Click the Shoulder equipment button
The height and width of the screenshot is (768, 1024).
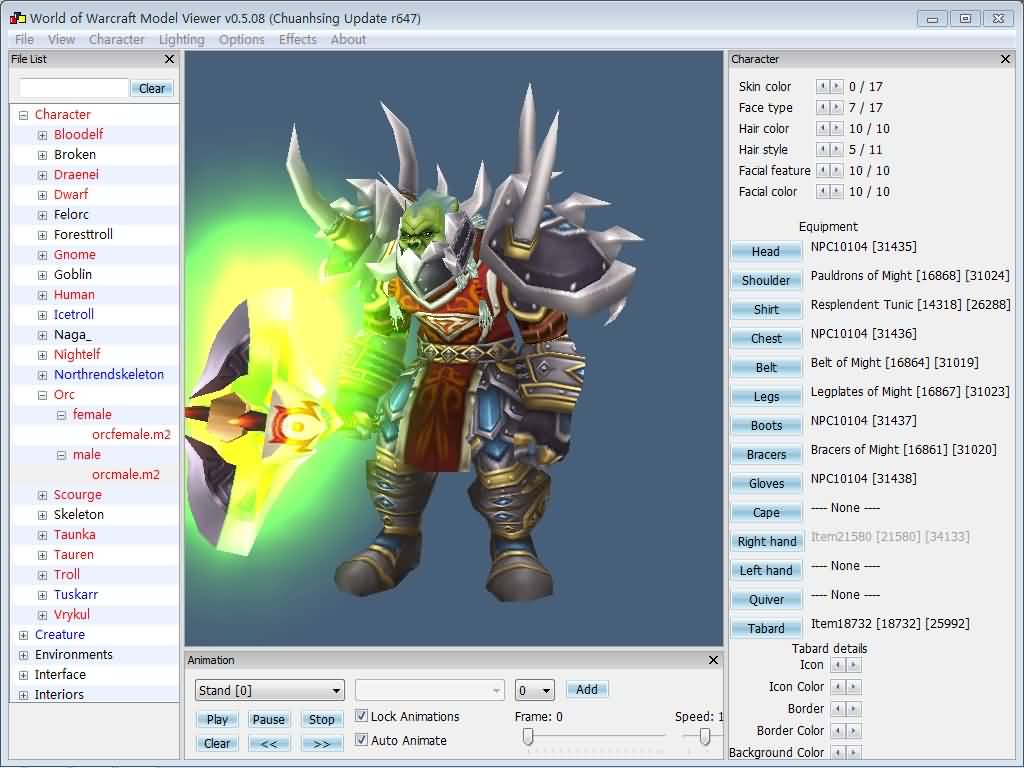[x=766, y=280]
